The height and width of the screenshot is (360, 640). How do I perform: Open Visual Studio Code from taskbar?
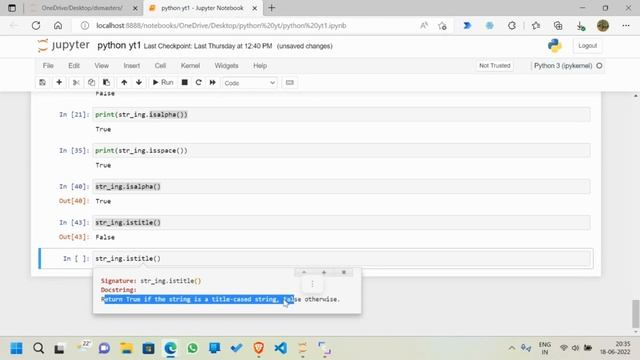click(x=280, y=348)
